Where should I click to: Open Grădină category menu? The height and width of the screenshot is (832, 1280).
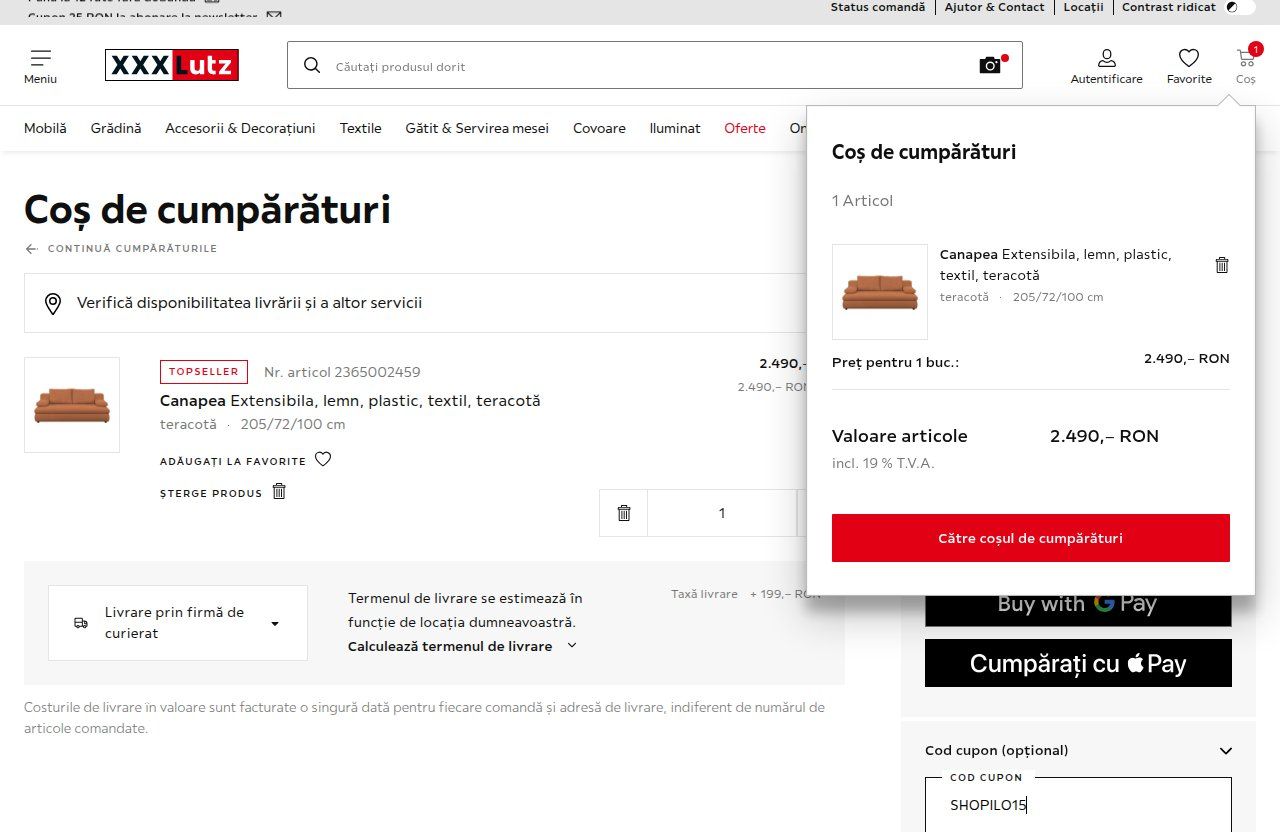tap(116, 128)
